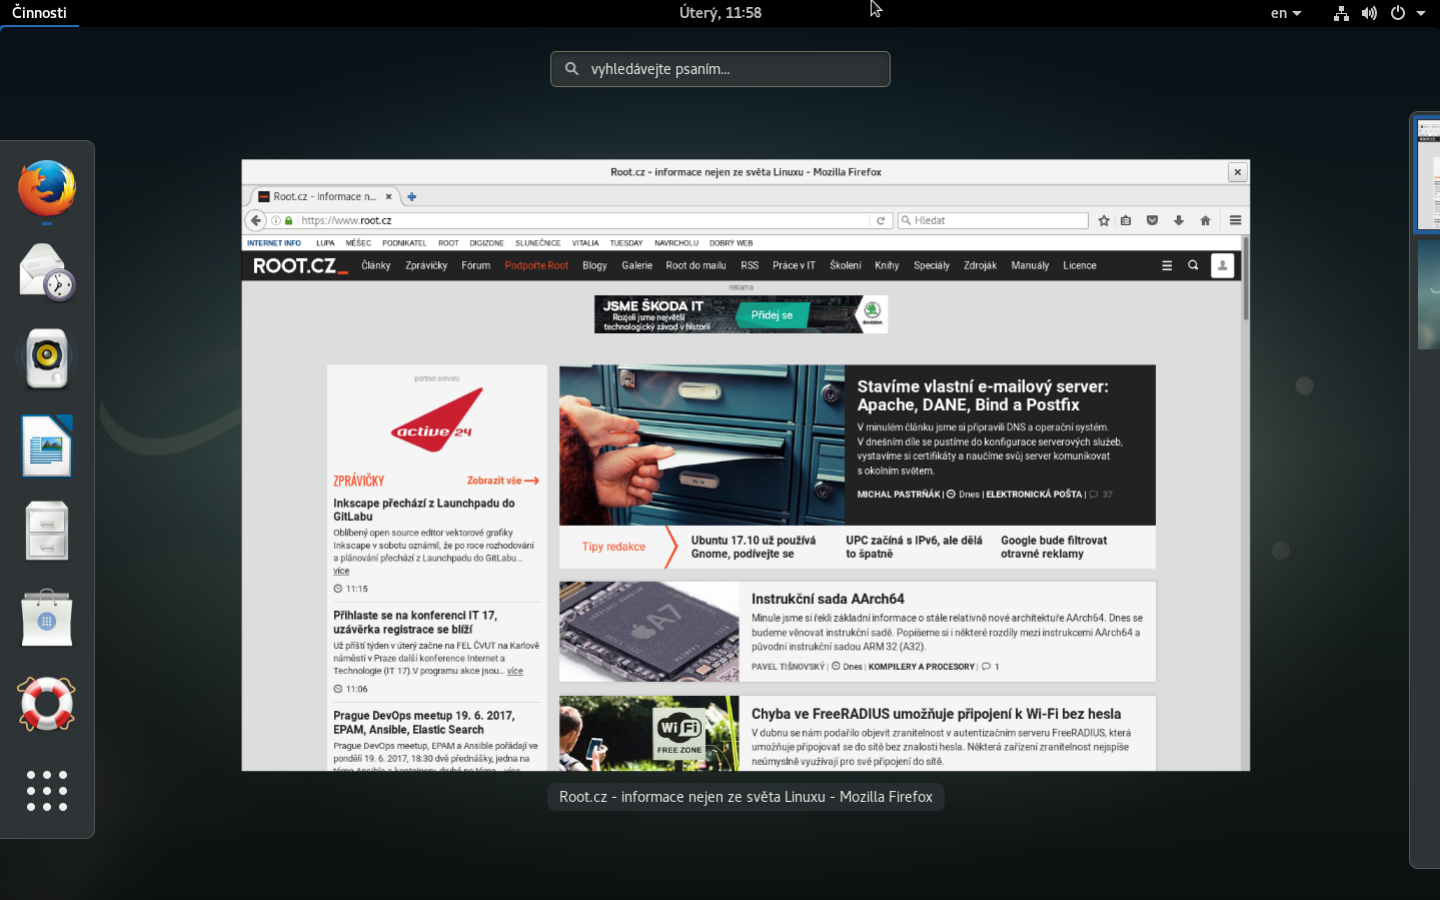
Task: Open the Zdroják nav item
Action: [x=980, y=265]
